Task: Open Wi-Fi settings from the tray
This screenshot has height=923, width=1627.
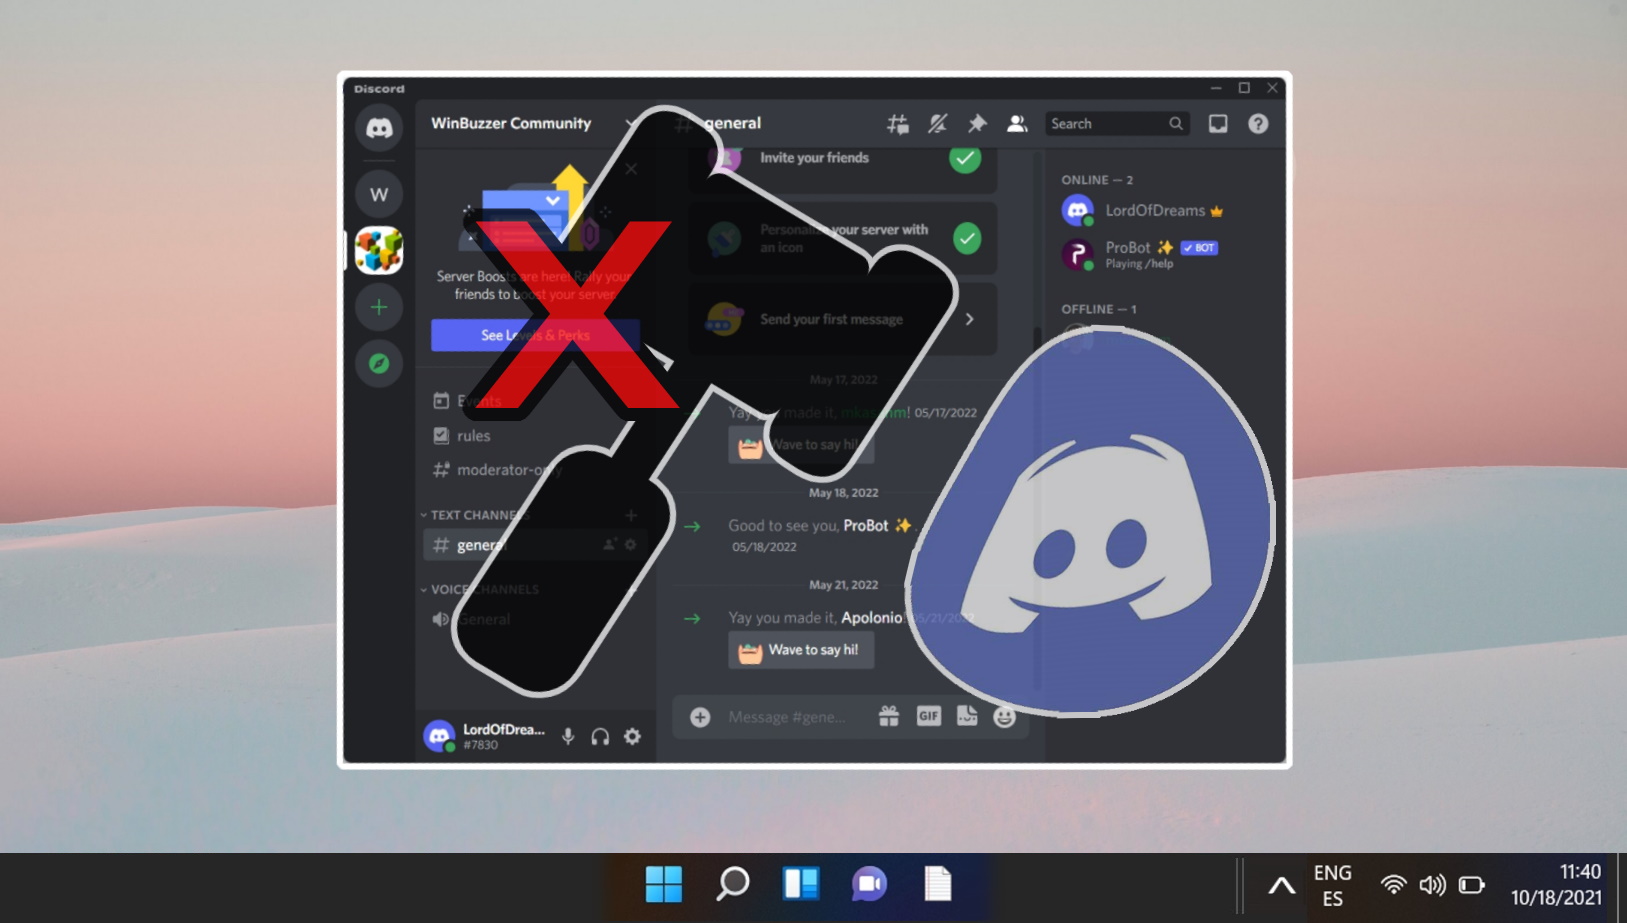Action: pyautogui.click(x=1393, y=885)
